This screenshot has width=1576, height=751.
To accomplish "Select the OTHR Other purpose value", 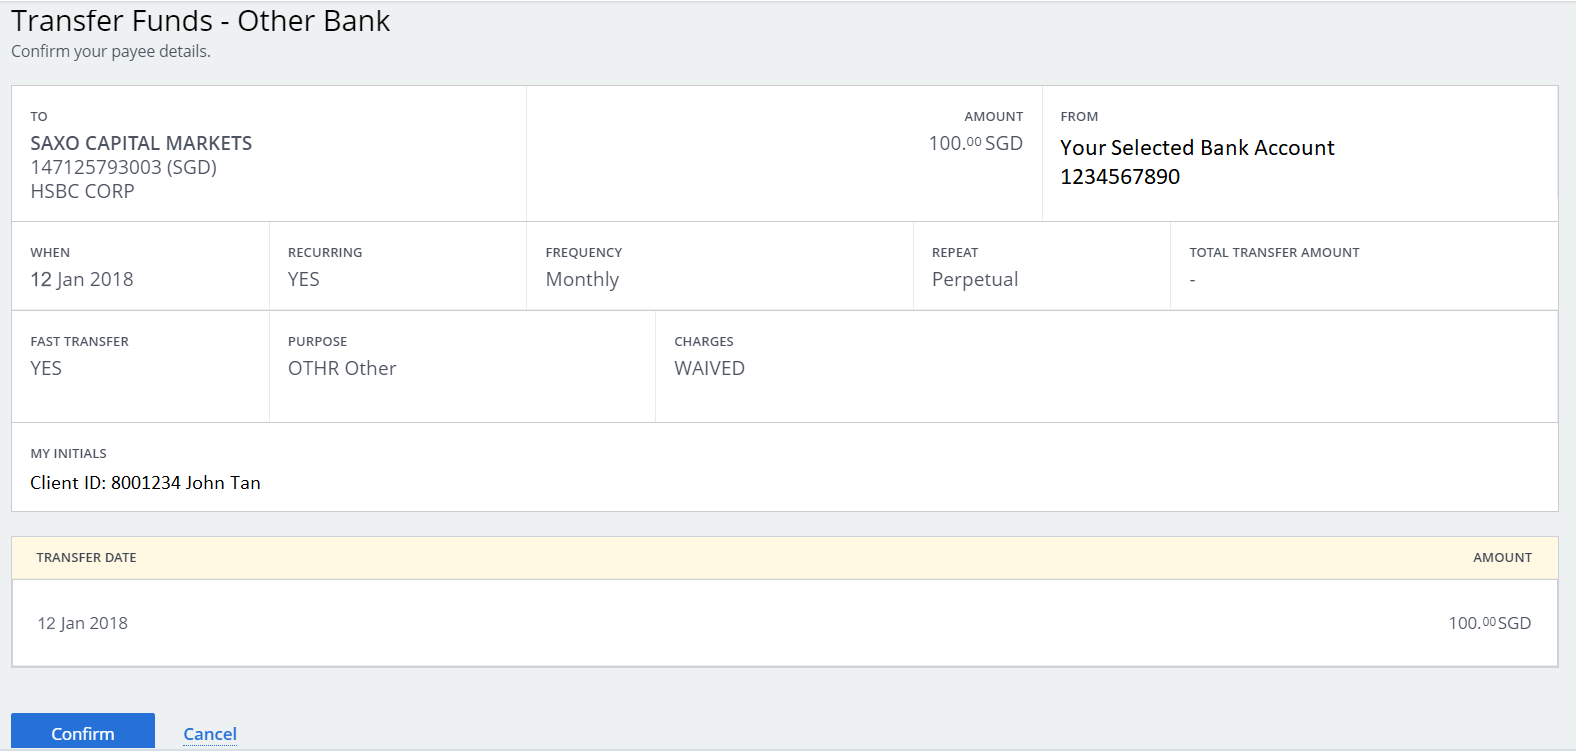I will click(x=342, y=368).
